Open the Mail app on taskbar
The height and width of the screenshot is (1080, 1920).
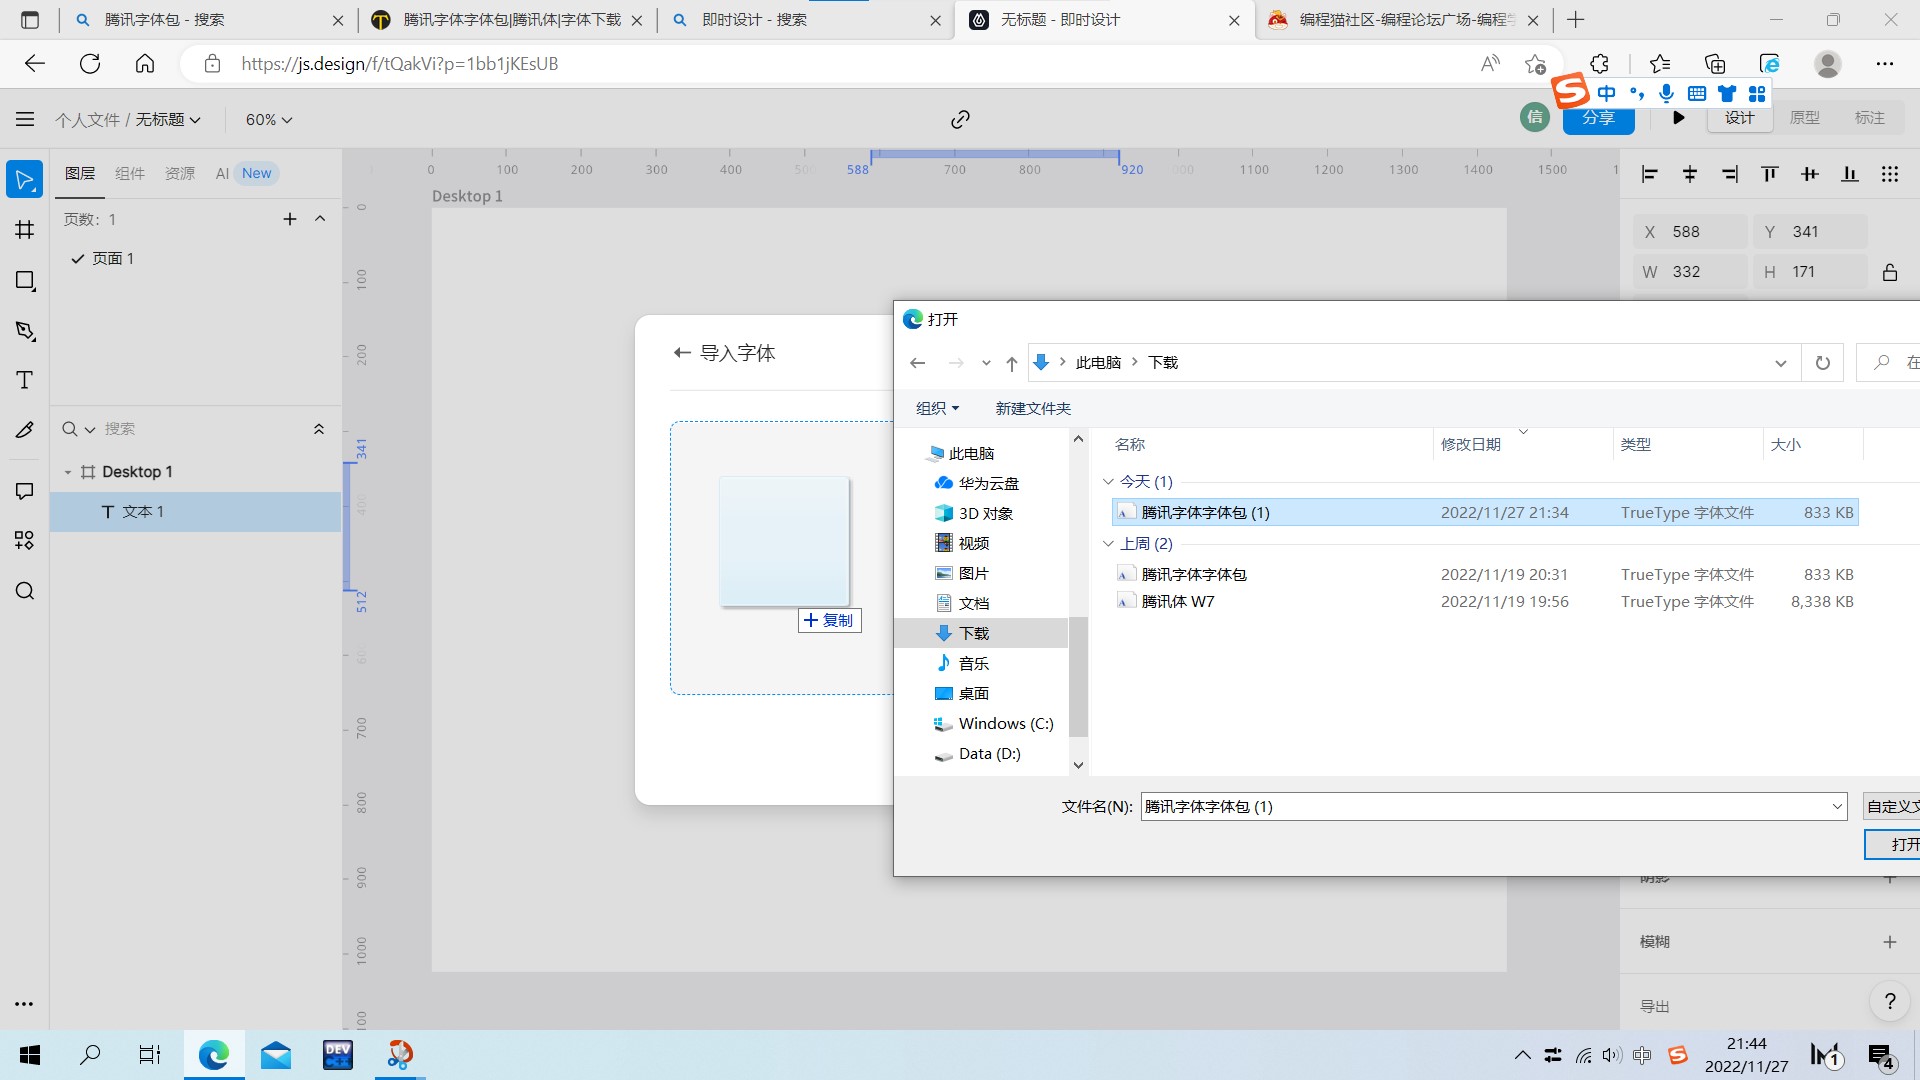coord(275,1055)
